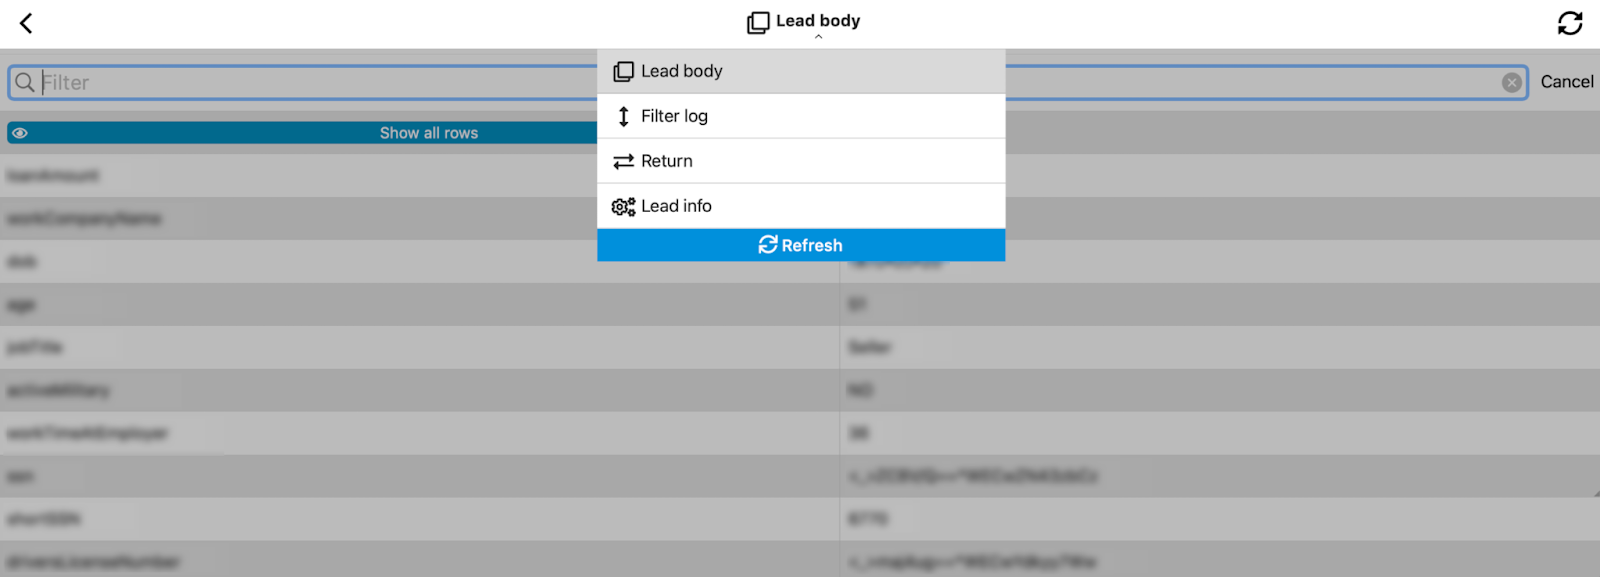This screenshot has width=1600, height=577.
Task: Toggle the eye icon for showing rows
Action: point(20,133)
